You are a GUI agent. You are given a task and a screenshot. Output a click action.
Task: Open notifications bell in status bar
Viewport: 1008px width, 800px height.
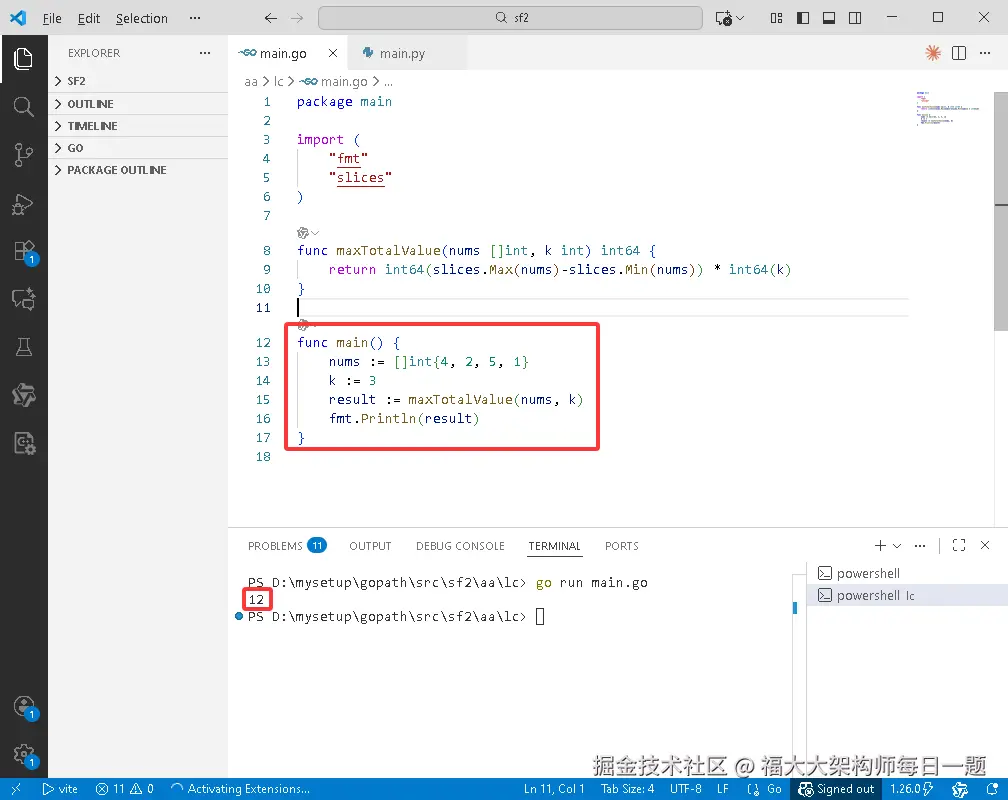point(992,789)
